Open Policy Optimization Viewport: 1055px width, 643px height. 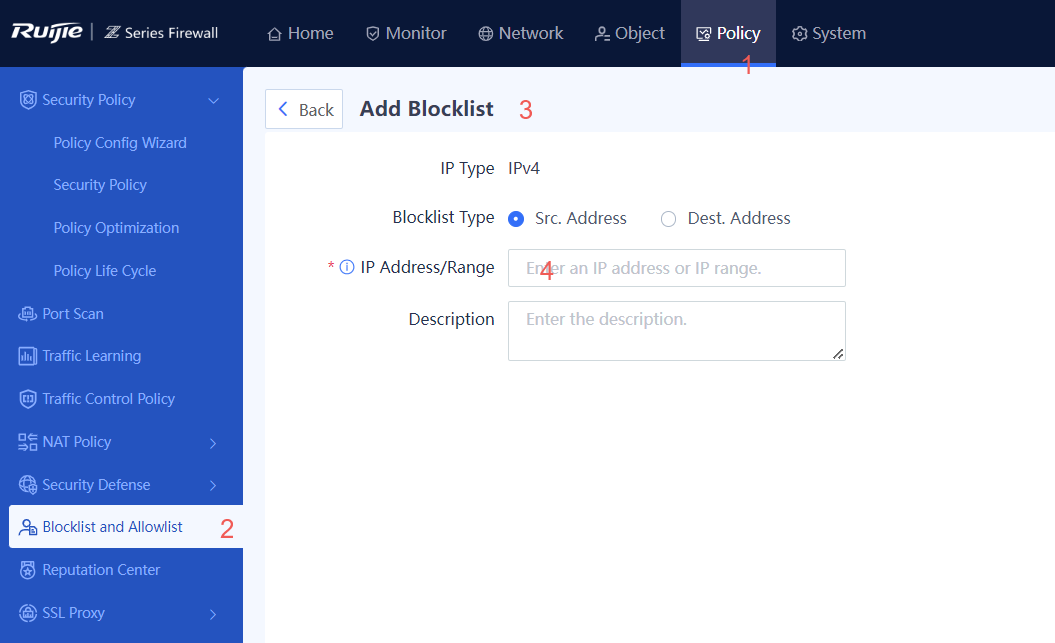point(116,228)
